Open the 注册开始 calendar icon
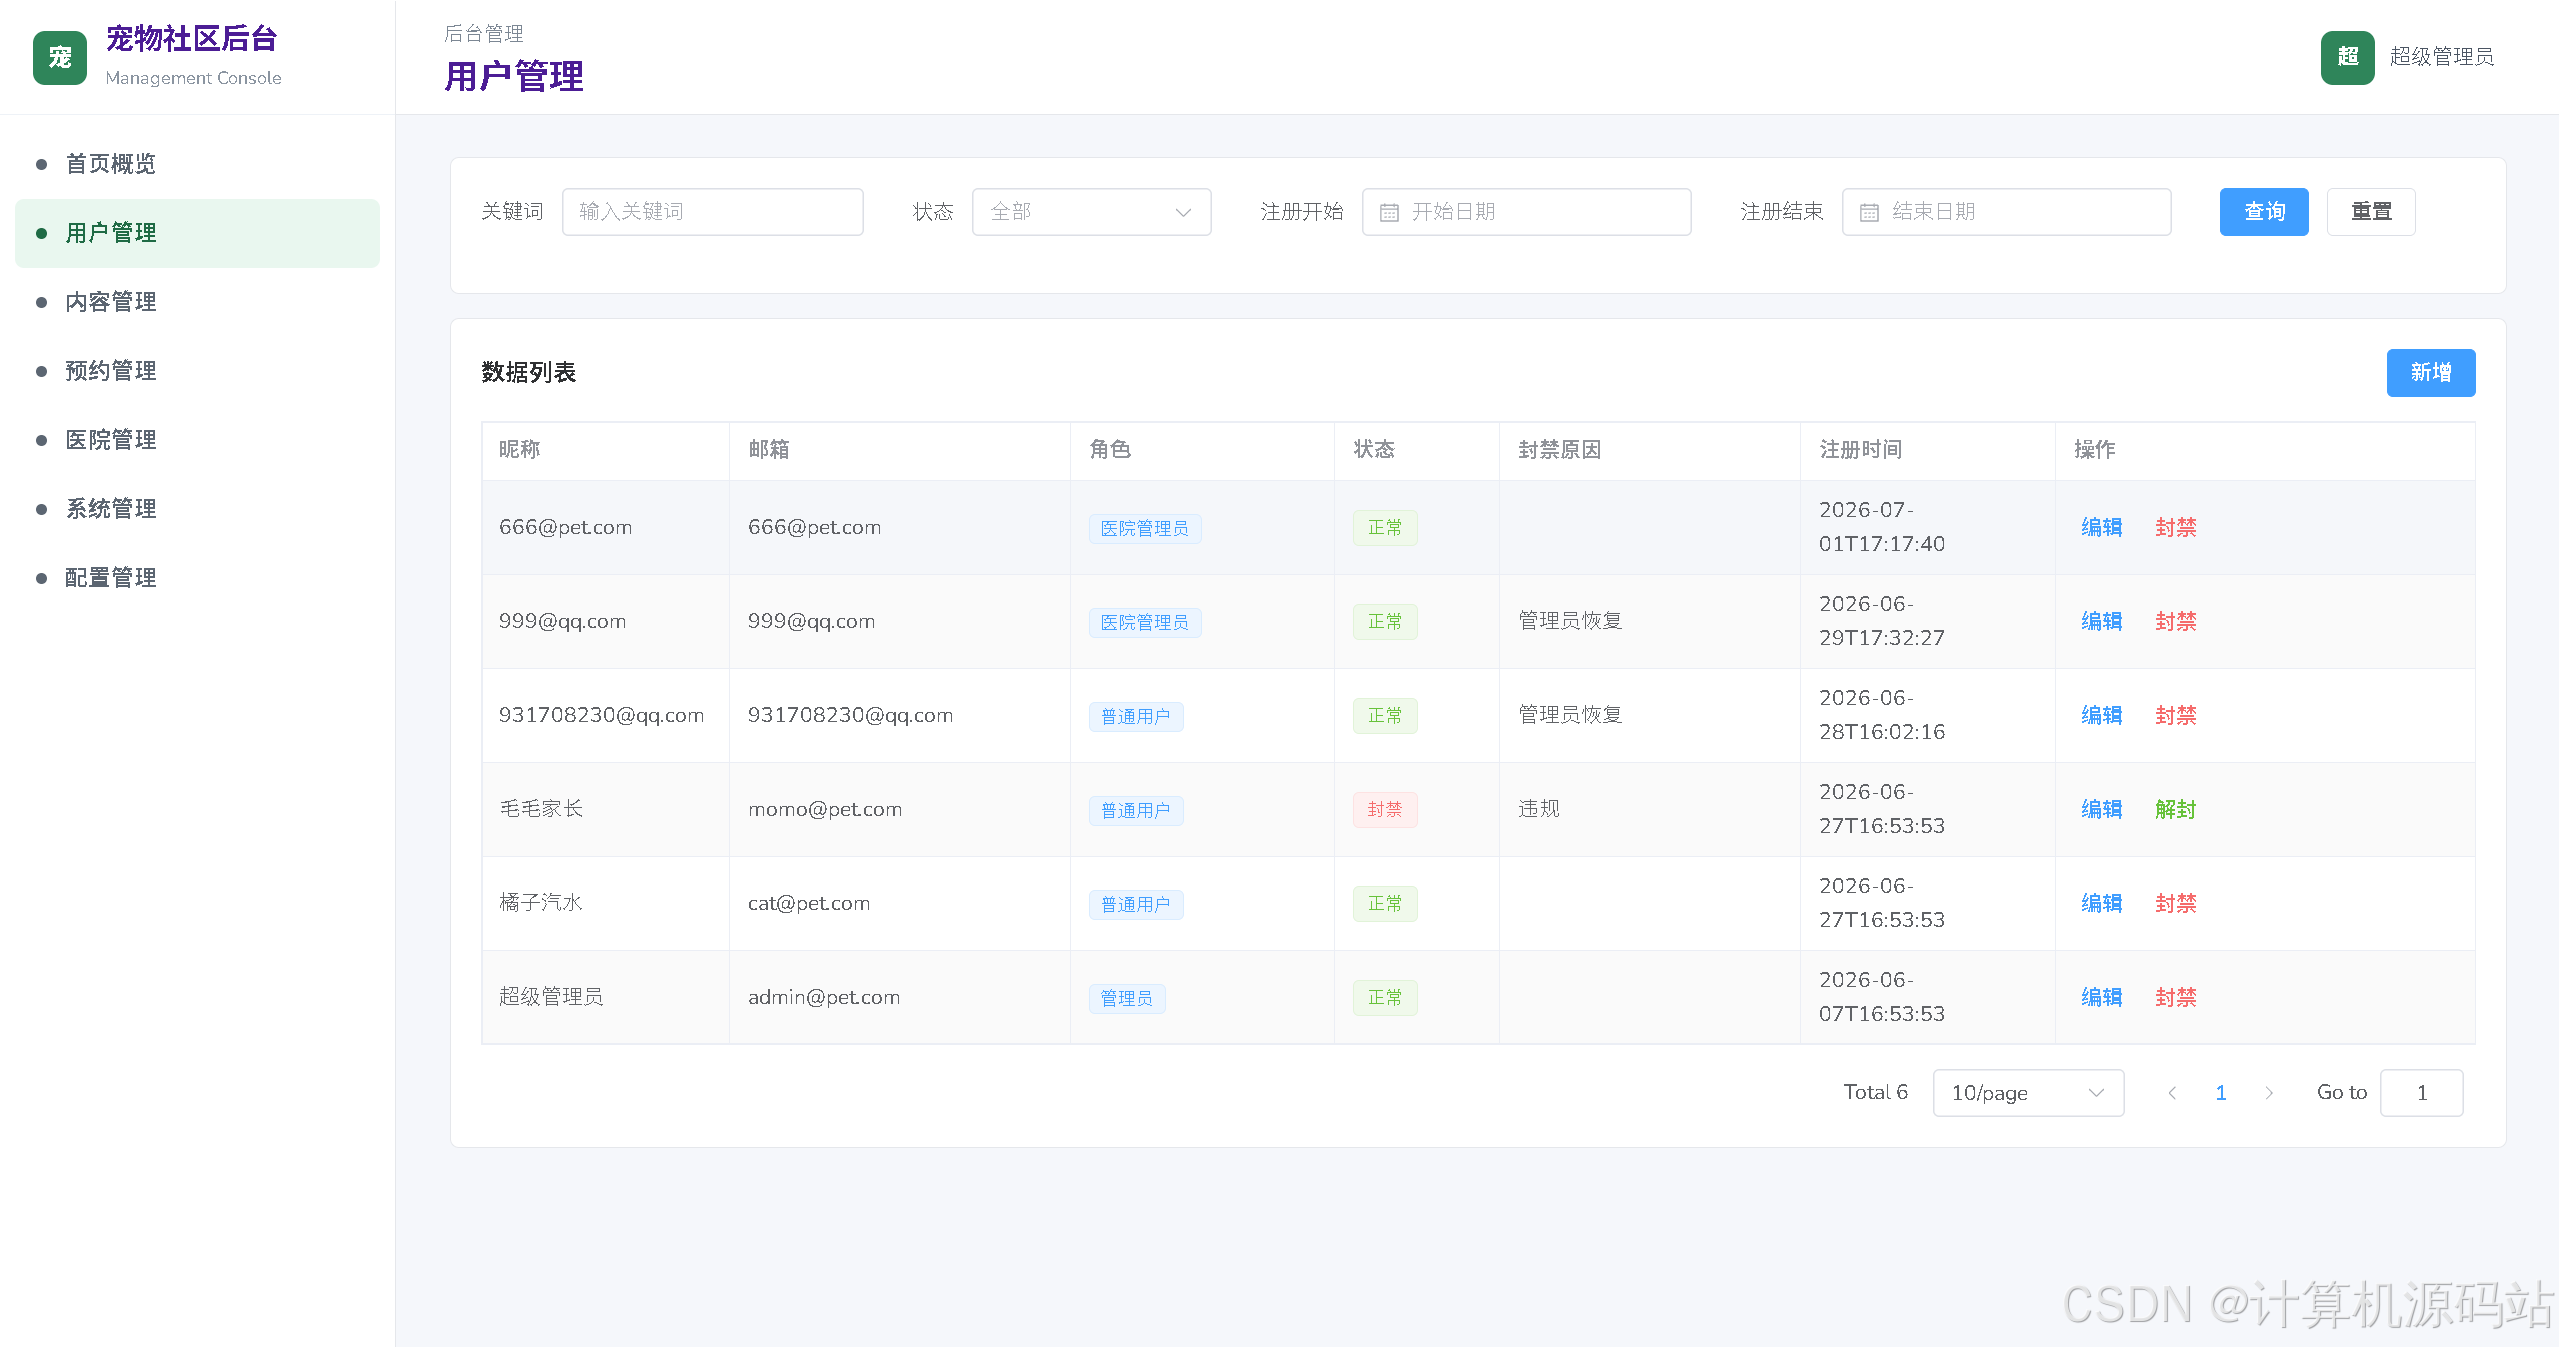 1389,212
